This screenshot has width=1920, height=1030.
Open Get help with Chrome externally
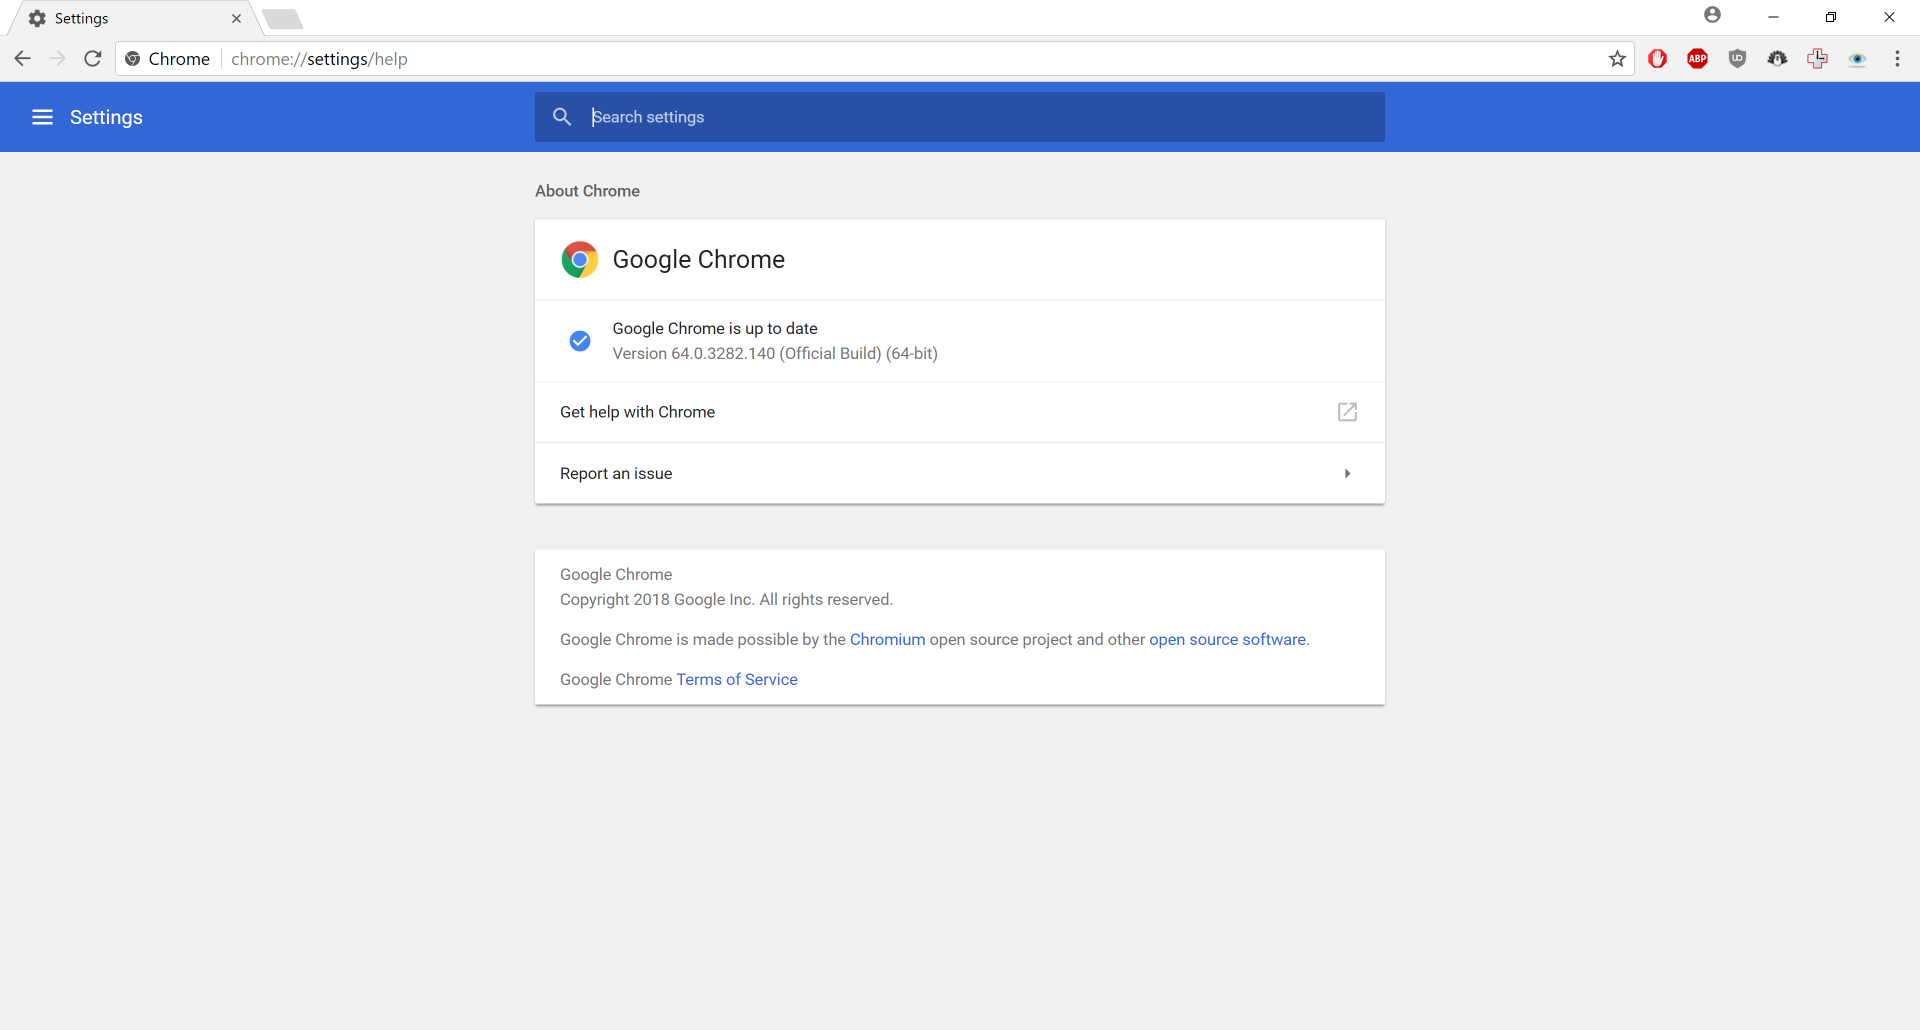coord(1347,412)
